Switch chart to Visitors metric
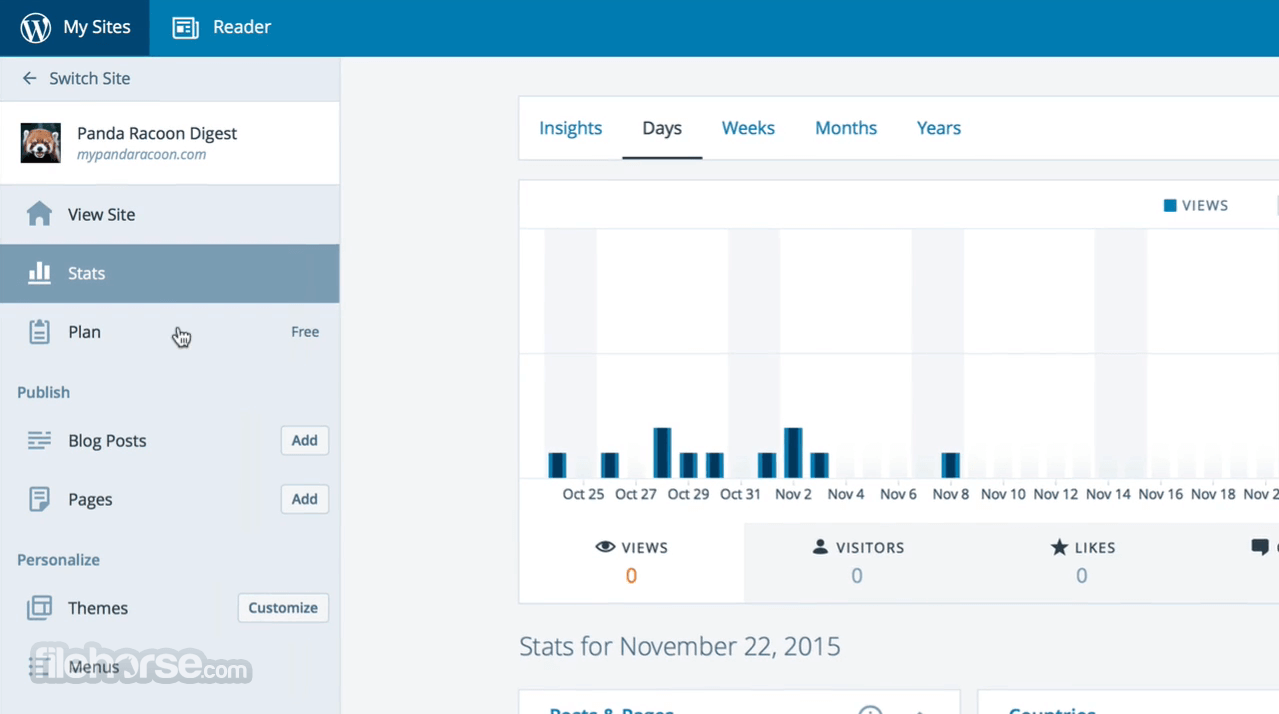This screenshot has height=714, width=1279. click(x=856, y=562)
